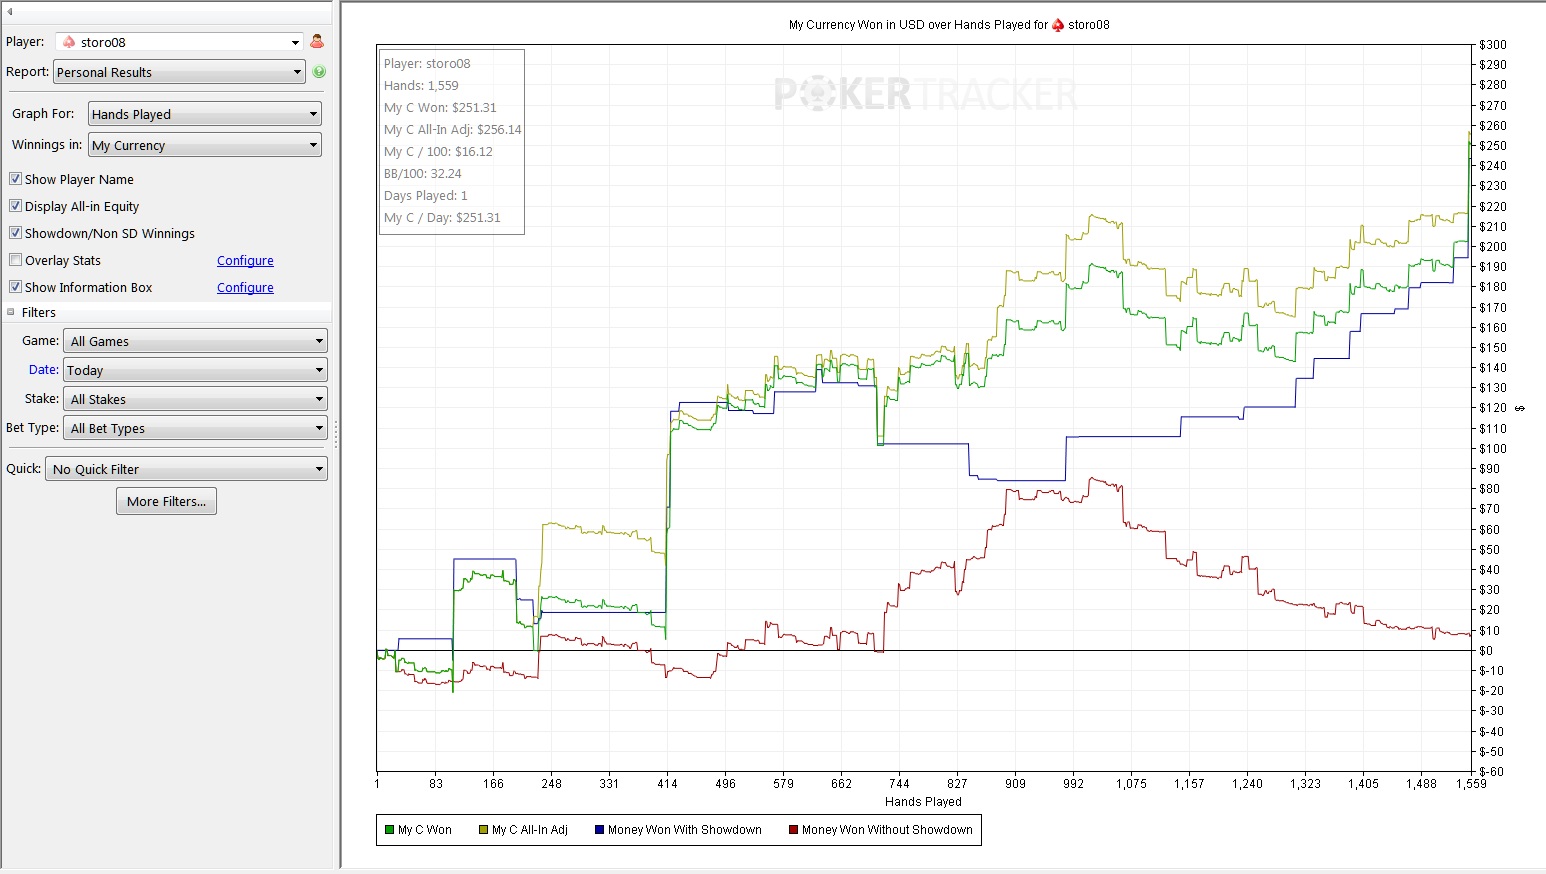Click the player selection icon beside storo08
This screenshot has width=1546, height=874.
317,42
